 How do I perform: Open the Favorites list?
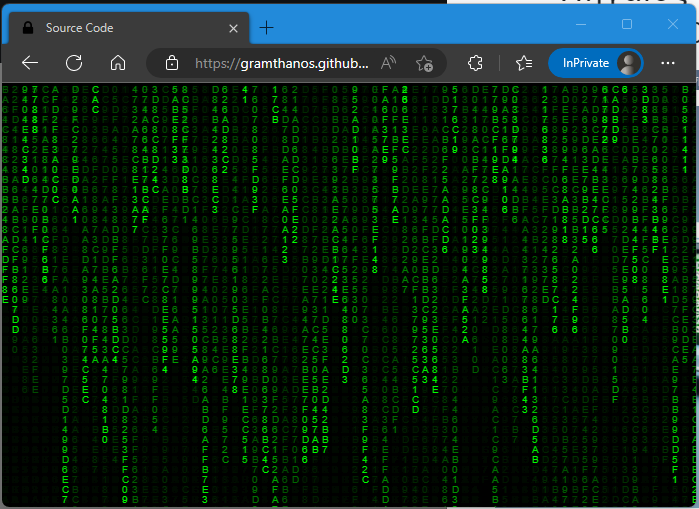tap(524, 63)
